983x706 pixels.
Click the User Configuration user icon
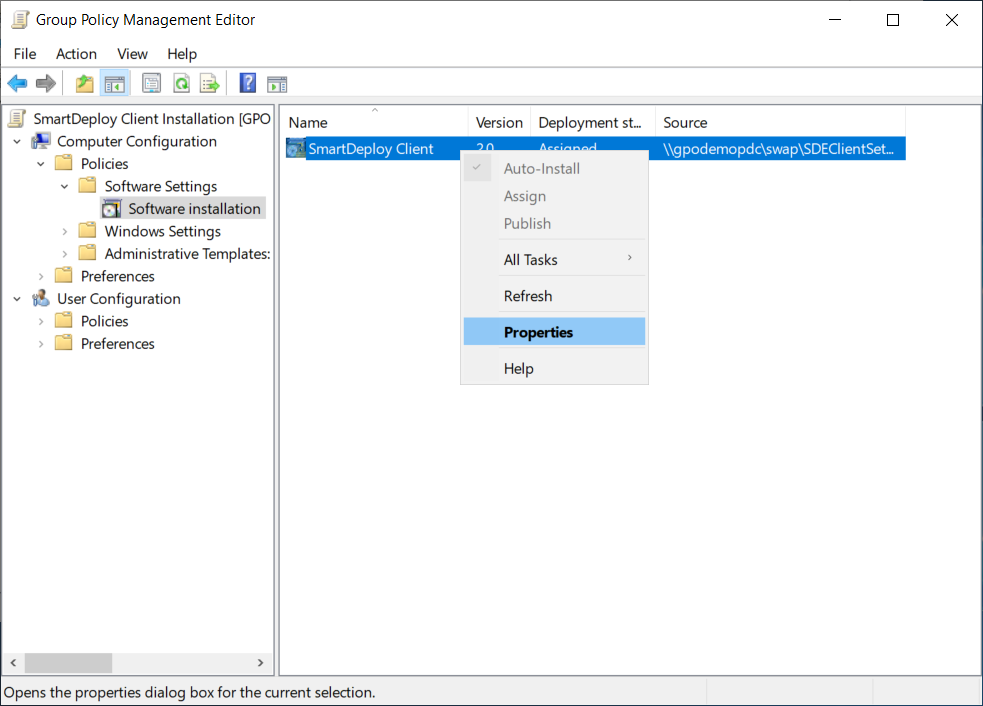[x=41, y=298]
